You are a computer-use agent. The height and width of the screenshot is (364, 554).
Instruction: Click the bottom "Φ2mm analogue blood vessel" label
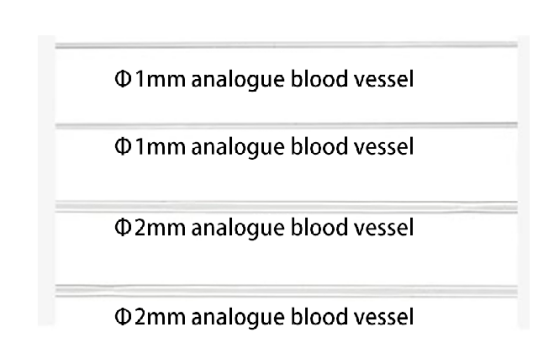tap(264, 317)
